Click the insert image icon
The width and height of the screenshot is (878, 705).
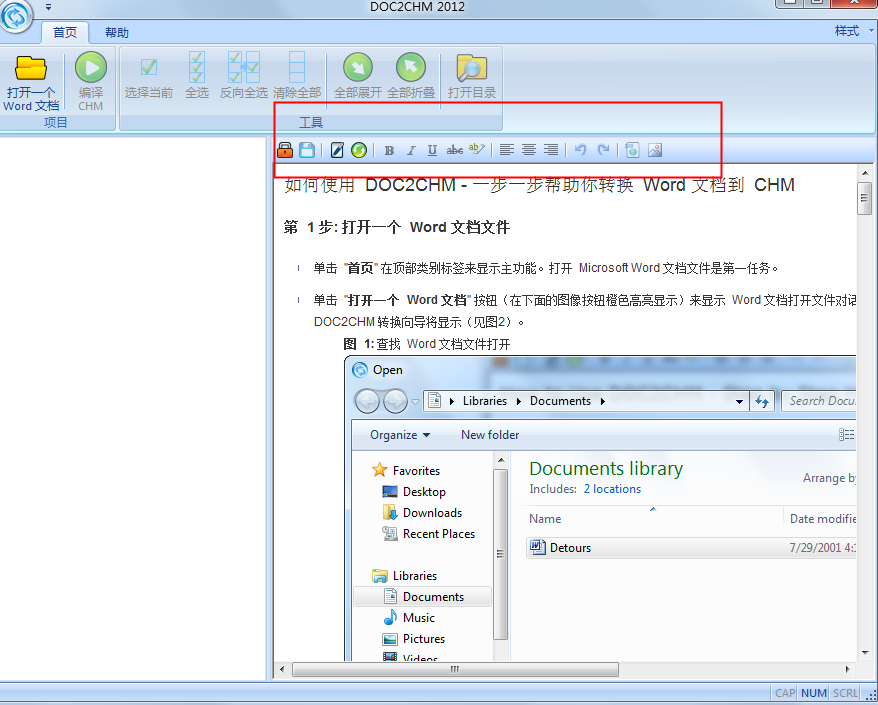tap(655, 150)
